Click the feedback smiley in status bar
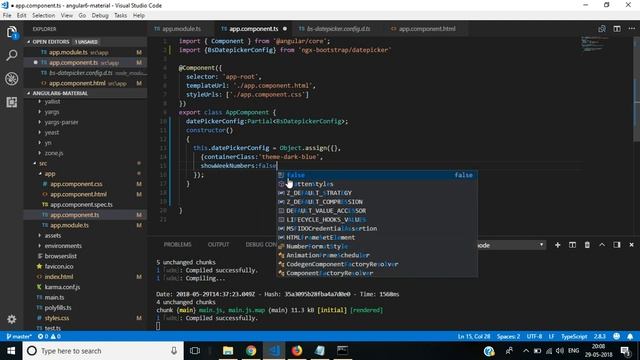Image resolution: width=640 pixels, height=360 pixels. pos(616,336)
